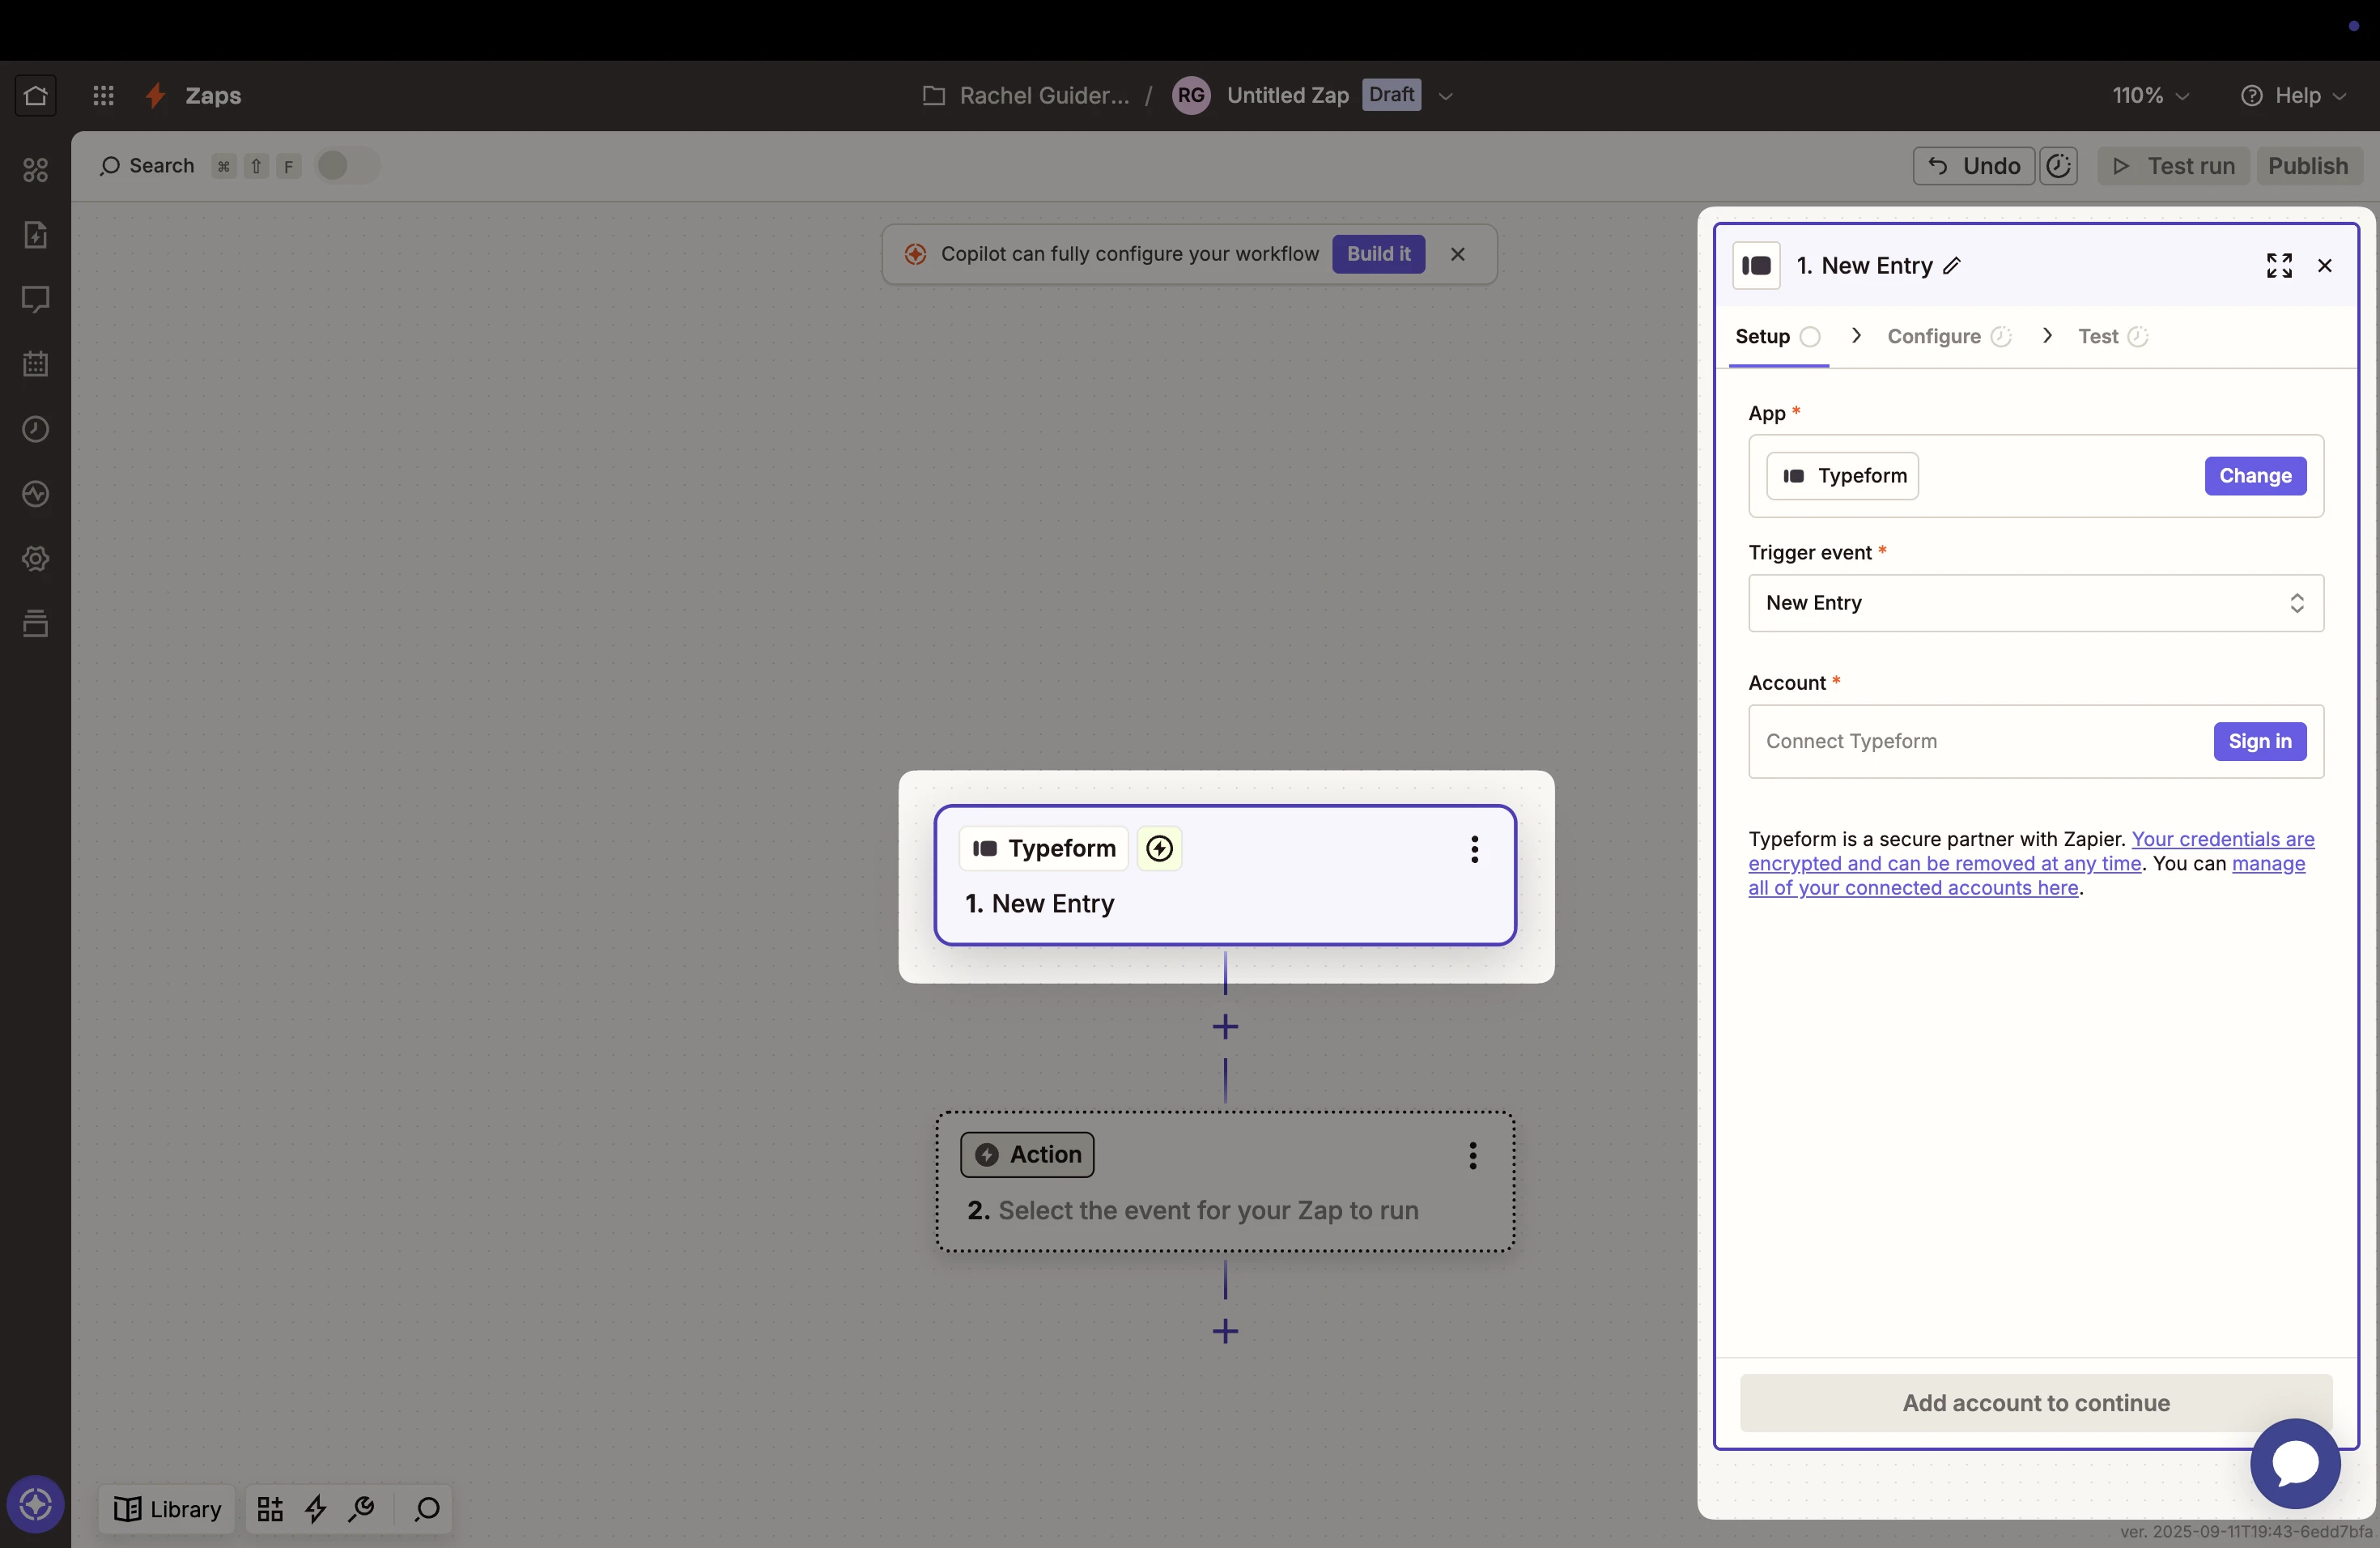Screen dimensions: 2380x1548
Task: Open the grid add-component tool in bottom toolbar
Action: click(270, 1509)
